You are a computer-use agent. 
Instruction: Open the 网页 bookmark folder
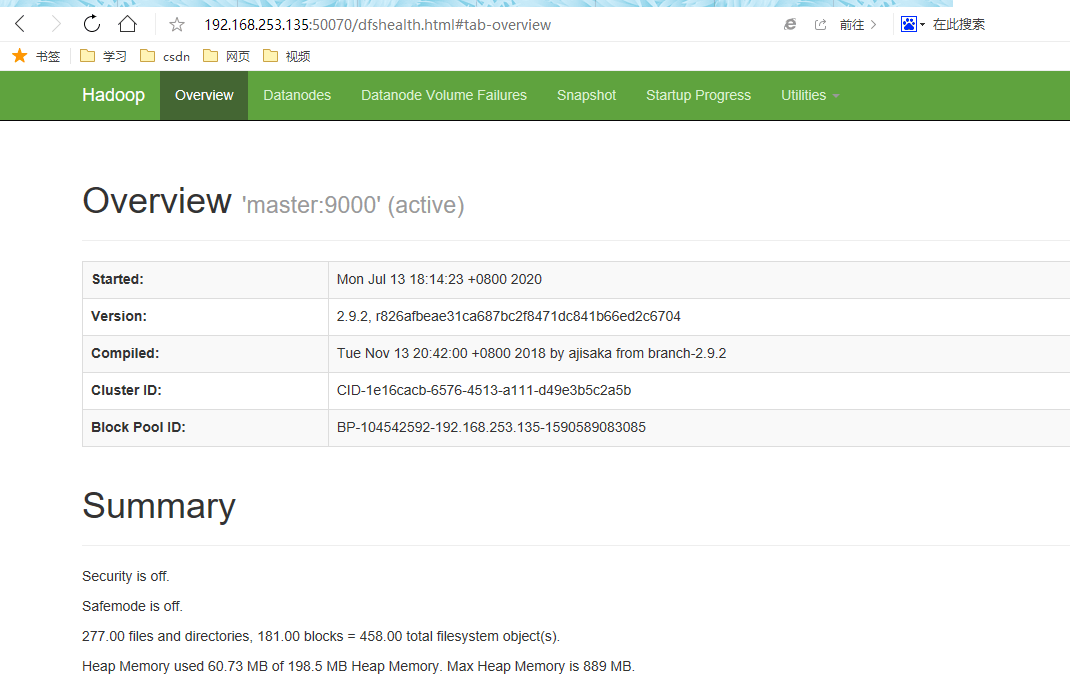[x=227, y=56]
